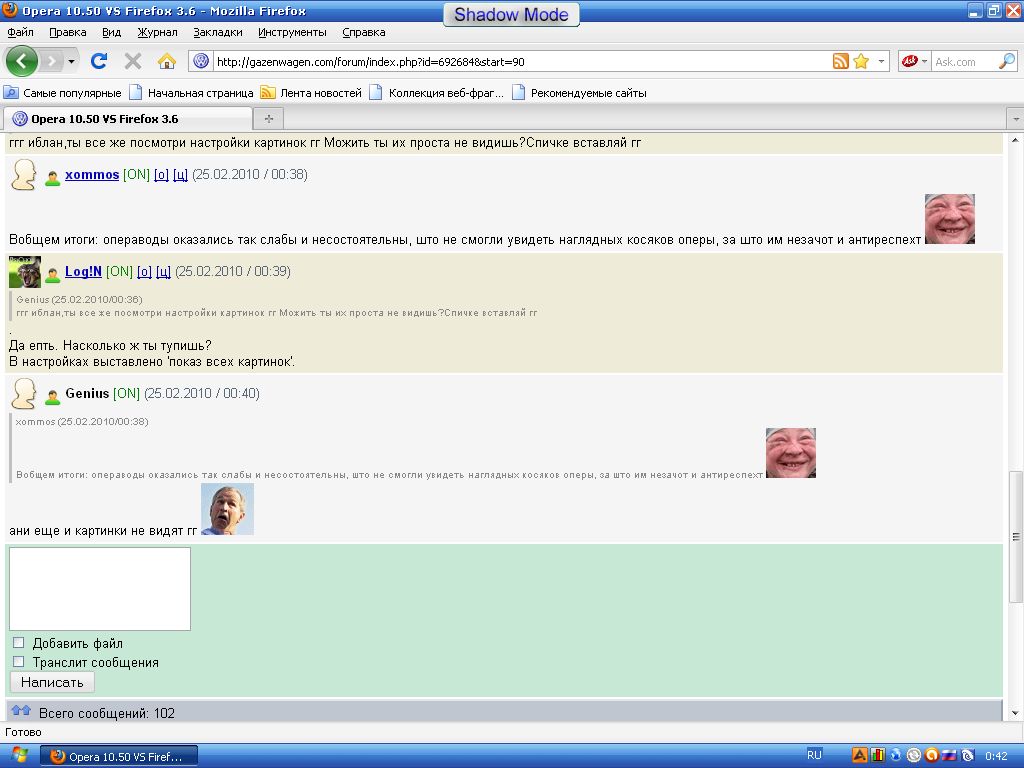Click the man's photo in Genius's post
This screenshot has height=768, width=1024.
point(227,509)
